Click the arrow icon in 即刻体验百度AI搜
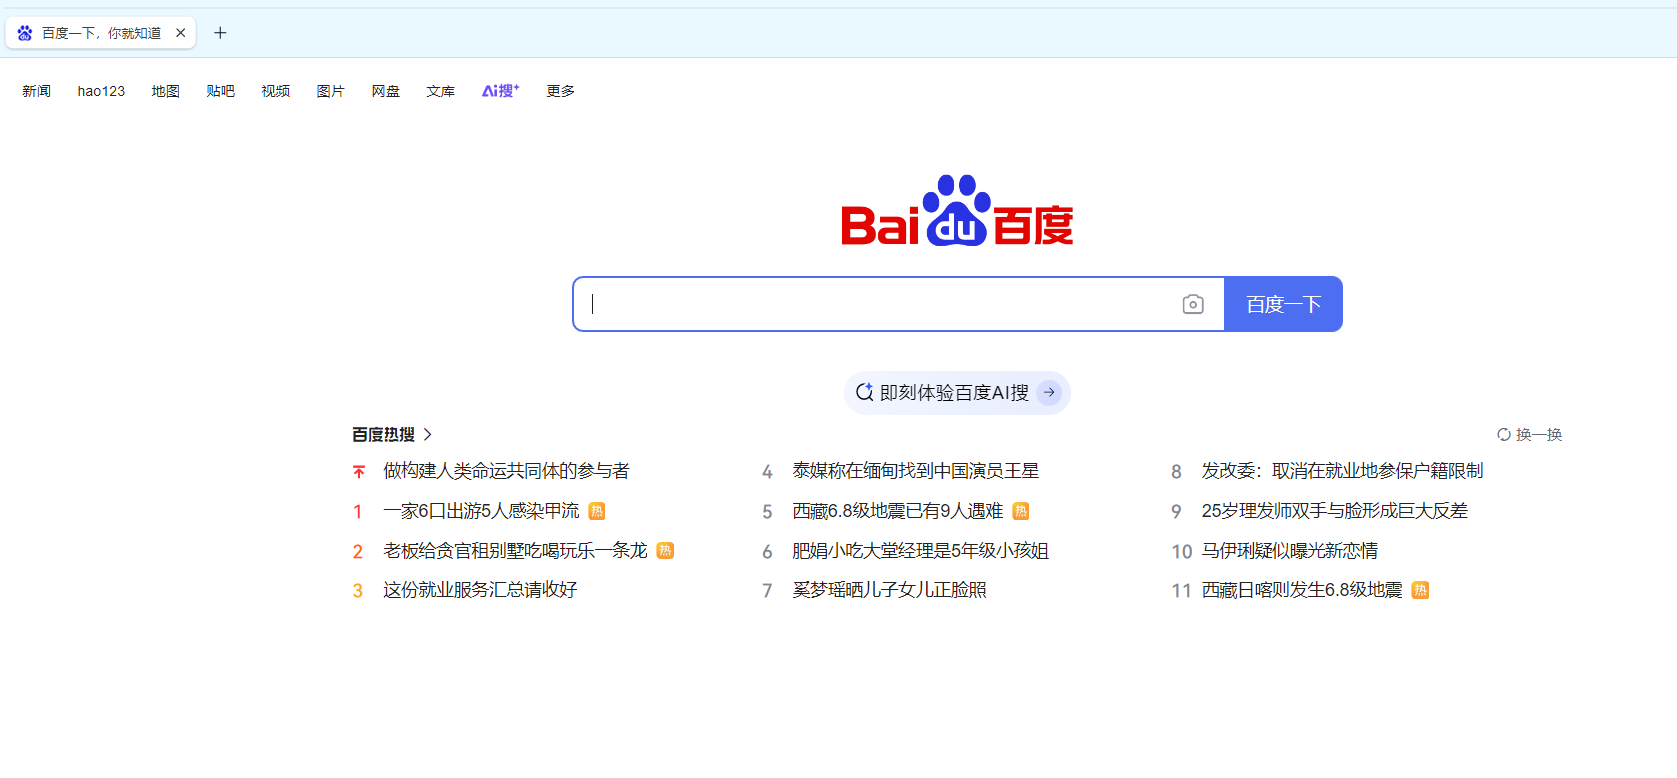Image resolution: width=1677 pixels, height=778 pixels. pyautogui.click(x=1048, y=393)
